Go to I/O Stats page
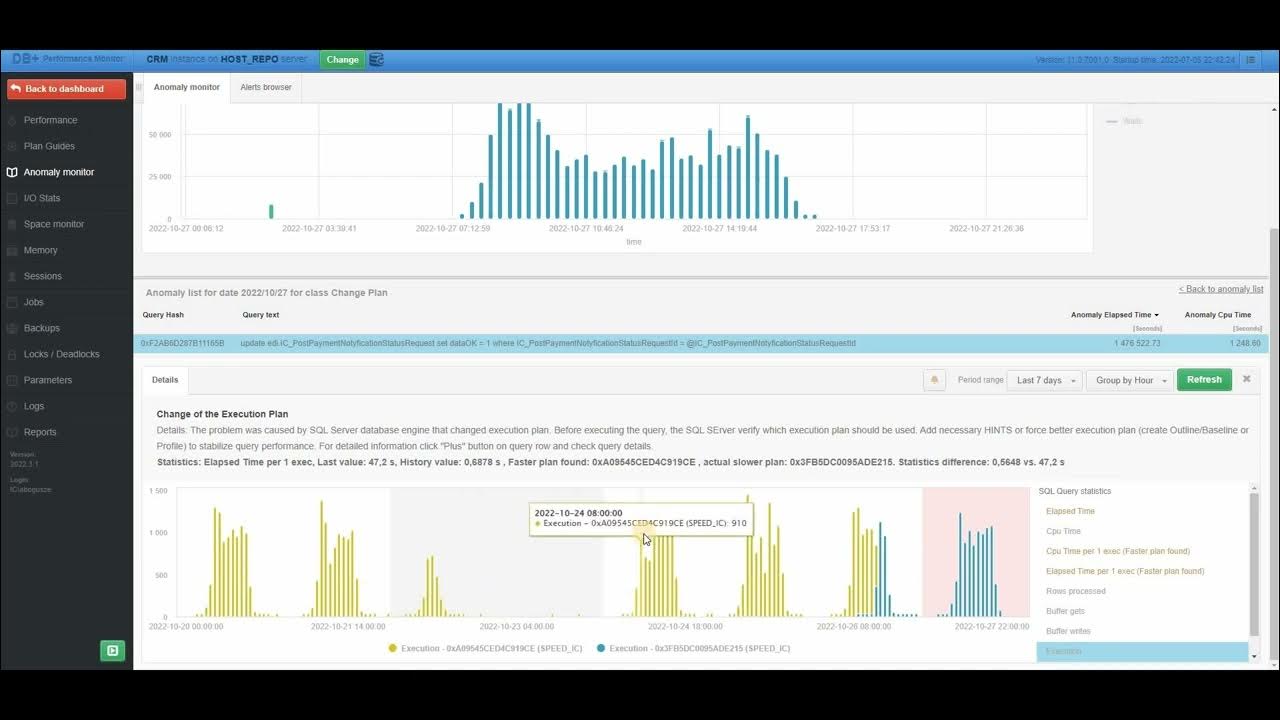This screenshot has height=720, width=1280. pyautogui.click(x=42, y=198)
